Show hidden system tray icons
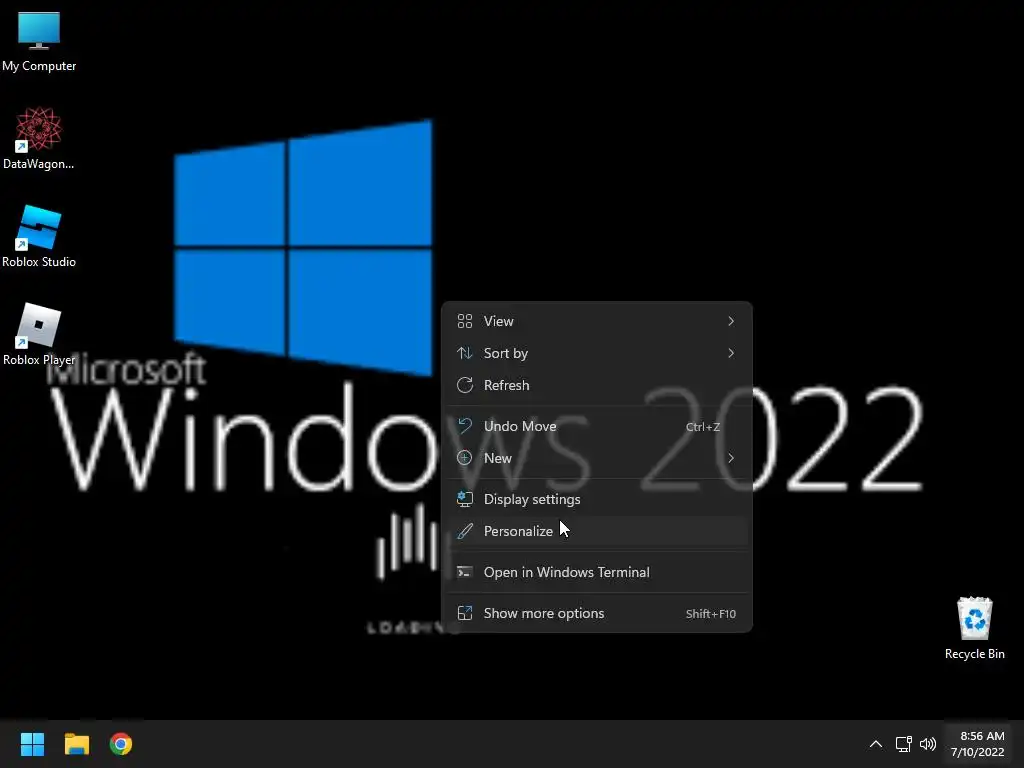1024x768 pixels. 876,744
